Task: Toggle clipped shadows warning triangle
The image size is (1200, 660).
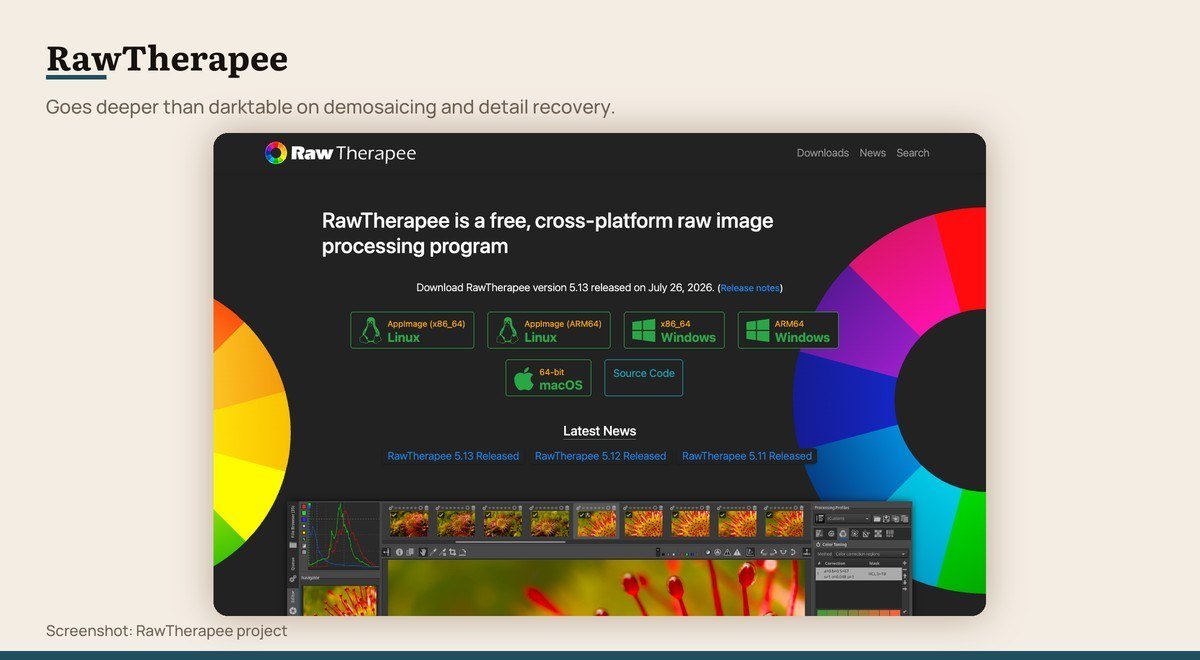Action: tap(727, 552)
